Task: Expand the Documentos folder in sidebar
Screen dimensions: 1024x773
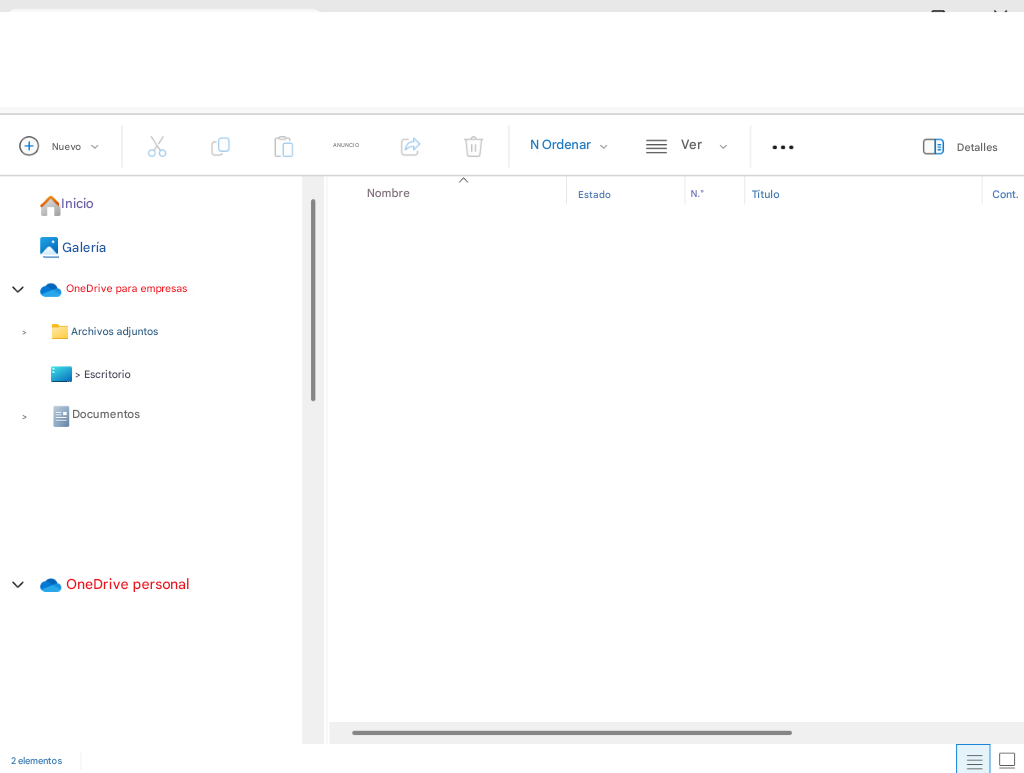Action: (x=23, y=415)
